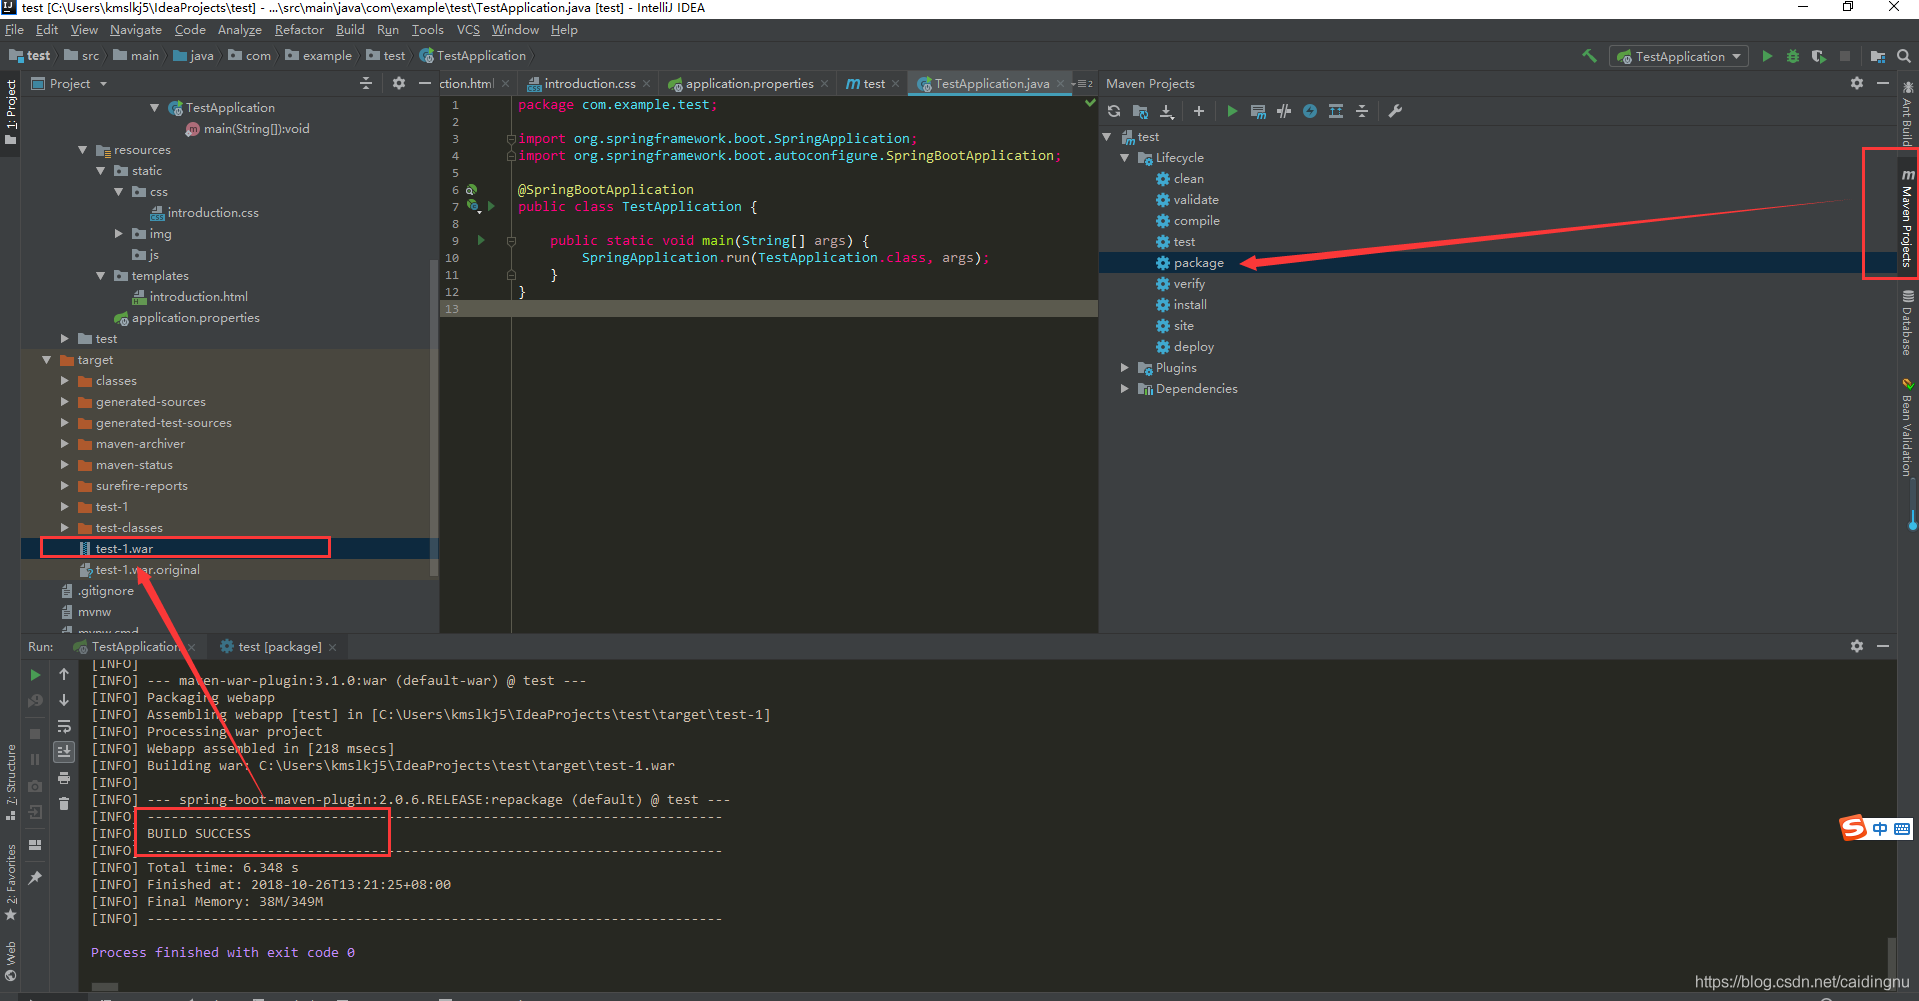This screenshot has width=1919, height=1001.
Task: Expand the classes folder in project tree
Action: (65, 381)
